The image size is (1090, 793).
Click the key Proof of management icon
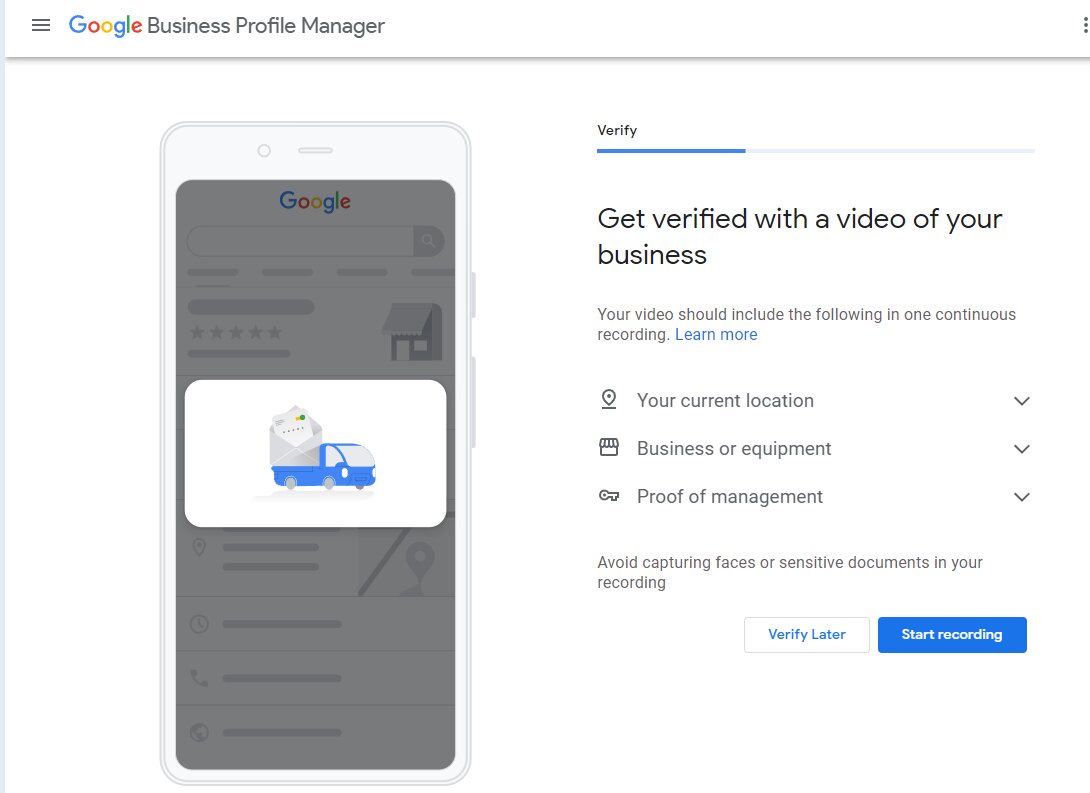tap(609, 496)
